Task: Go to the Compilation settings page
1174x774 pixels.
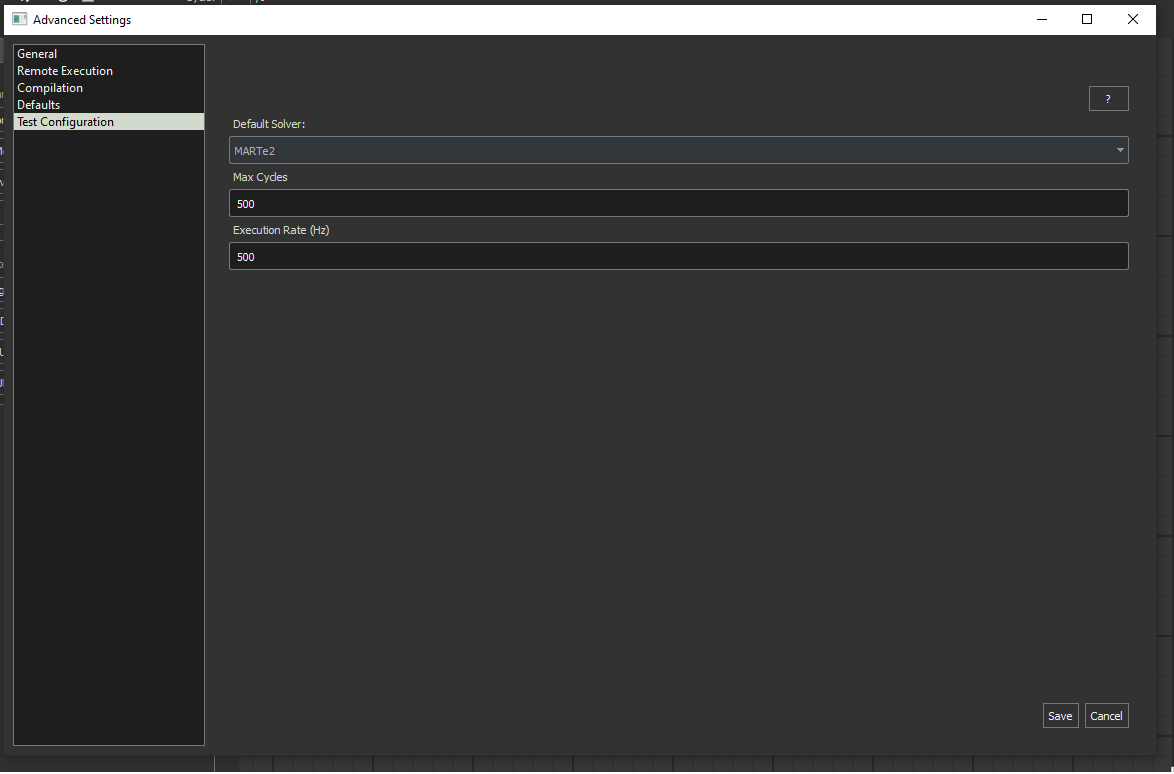Action: 50,88
